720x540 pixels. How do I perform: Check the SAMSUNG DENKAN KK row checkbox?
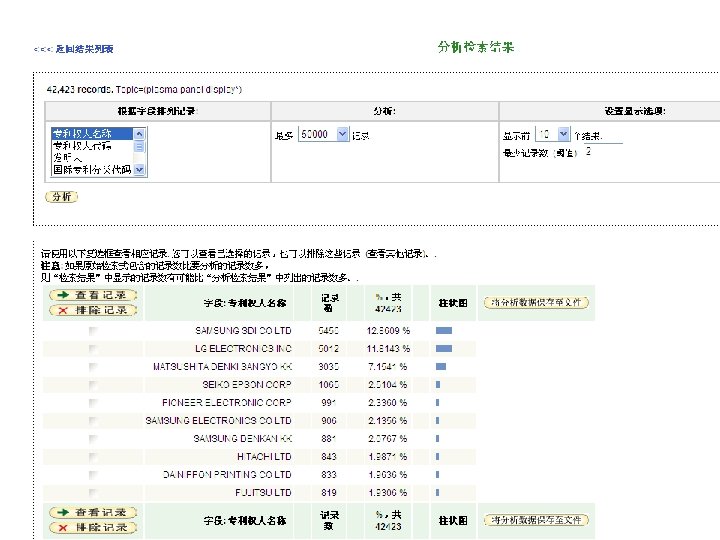[93, 439]
